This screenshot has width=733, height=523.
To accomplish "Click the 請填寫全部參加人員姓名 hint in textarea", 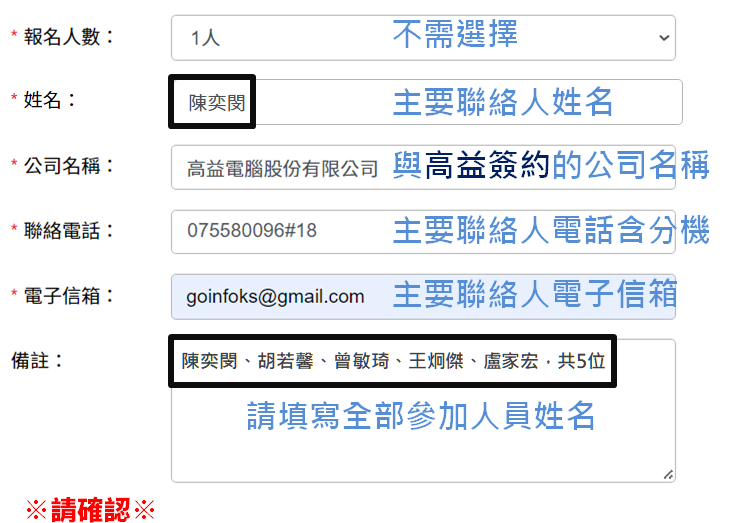I will (421, 415).
